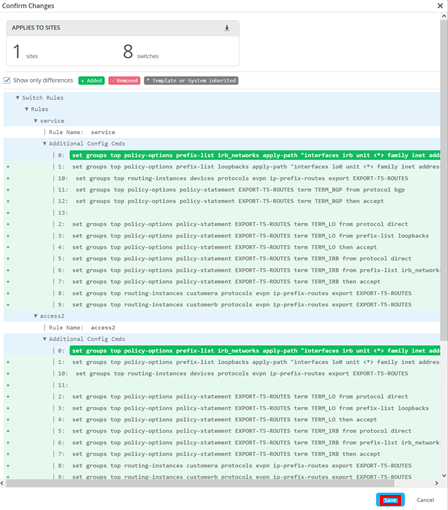Select service line 4 TERM_LO then accept
Image resolution: width=448 pixels, height=510 pixels.
tap(224, 247)
